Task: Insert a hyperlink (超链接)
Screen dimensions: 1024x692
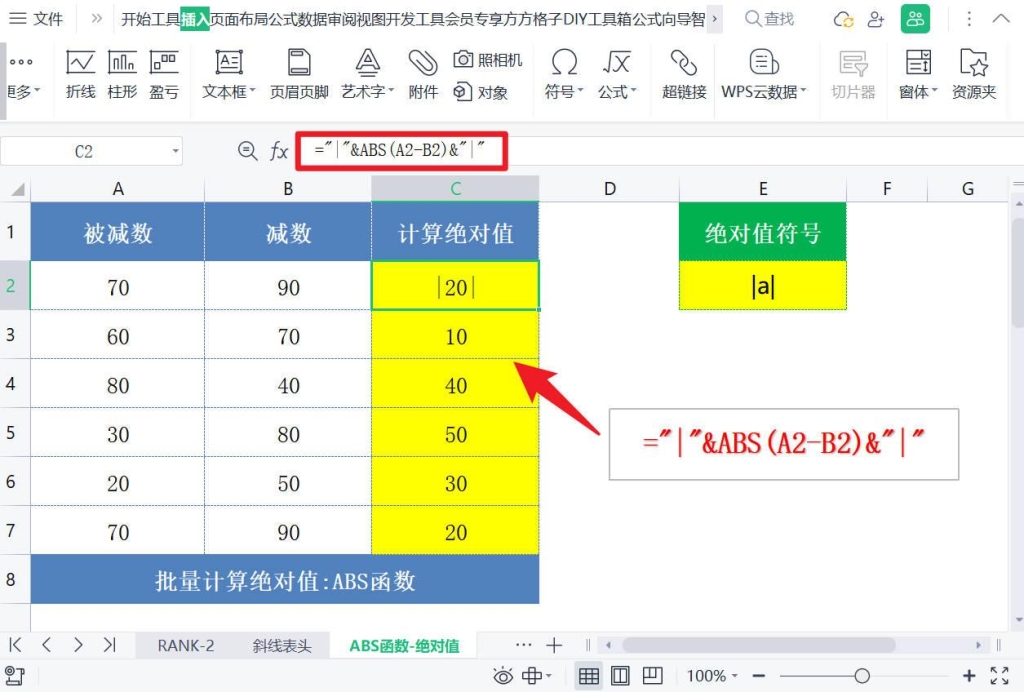Action: coord(684,74)
